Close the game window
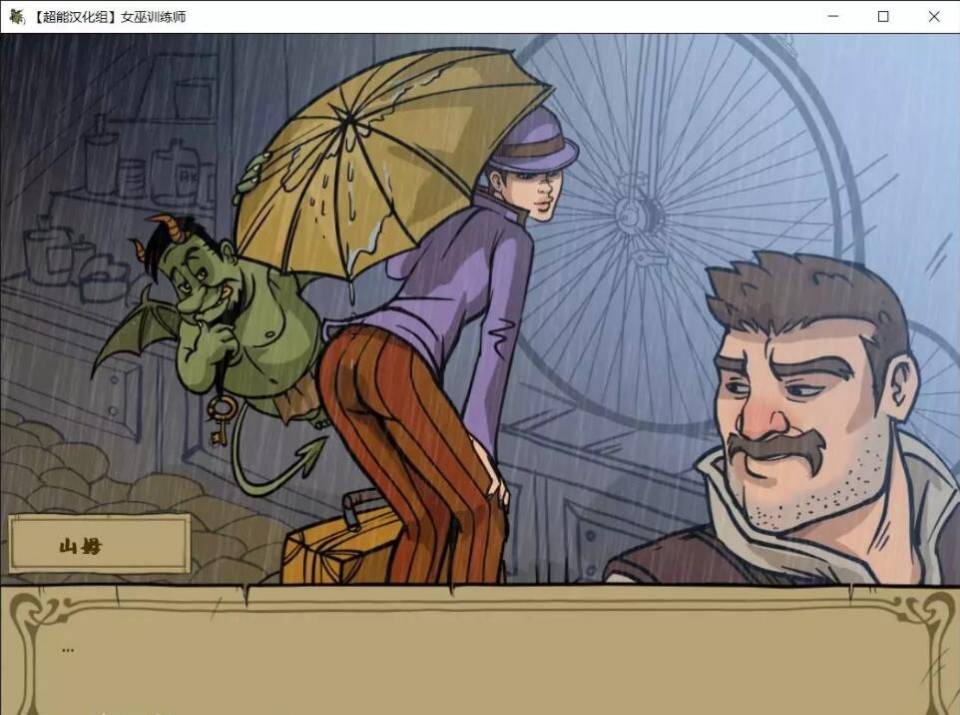960x715 pixels. [934, 16]
